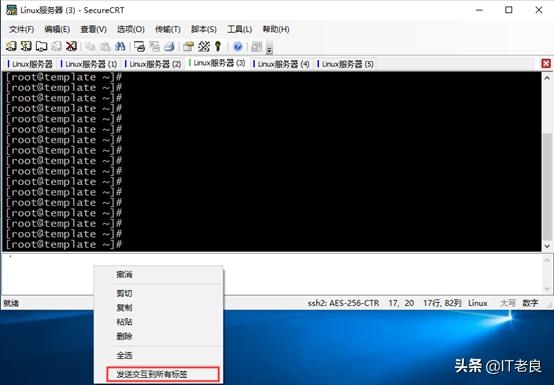
Task: Click the terminal vertical scrollbar thumb
Action: pos(547,187)
